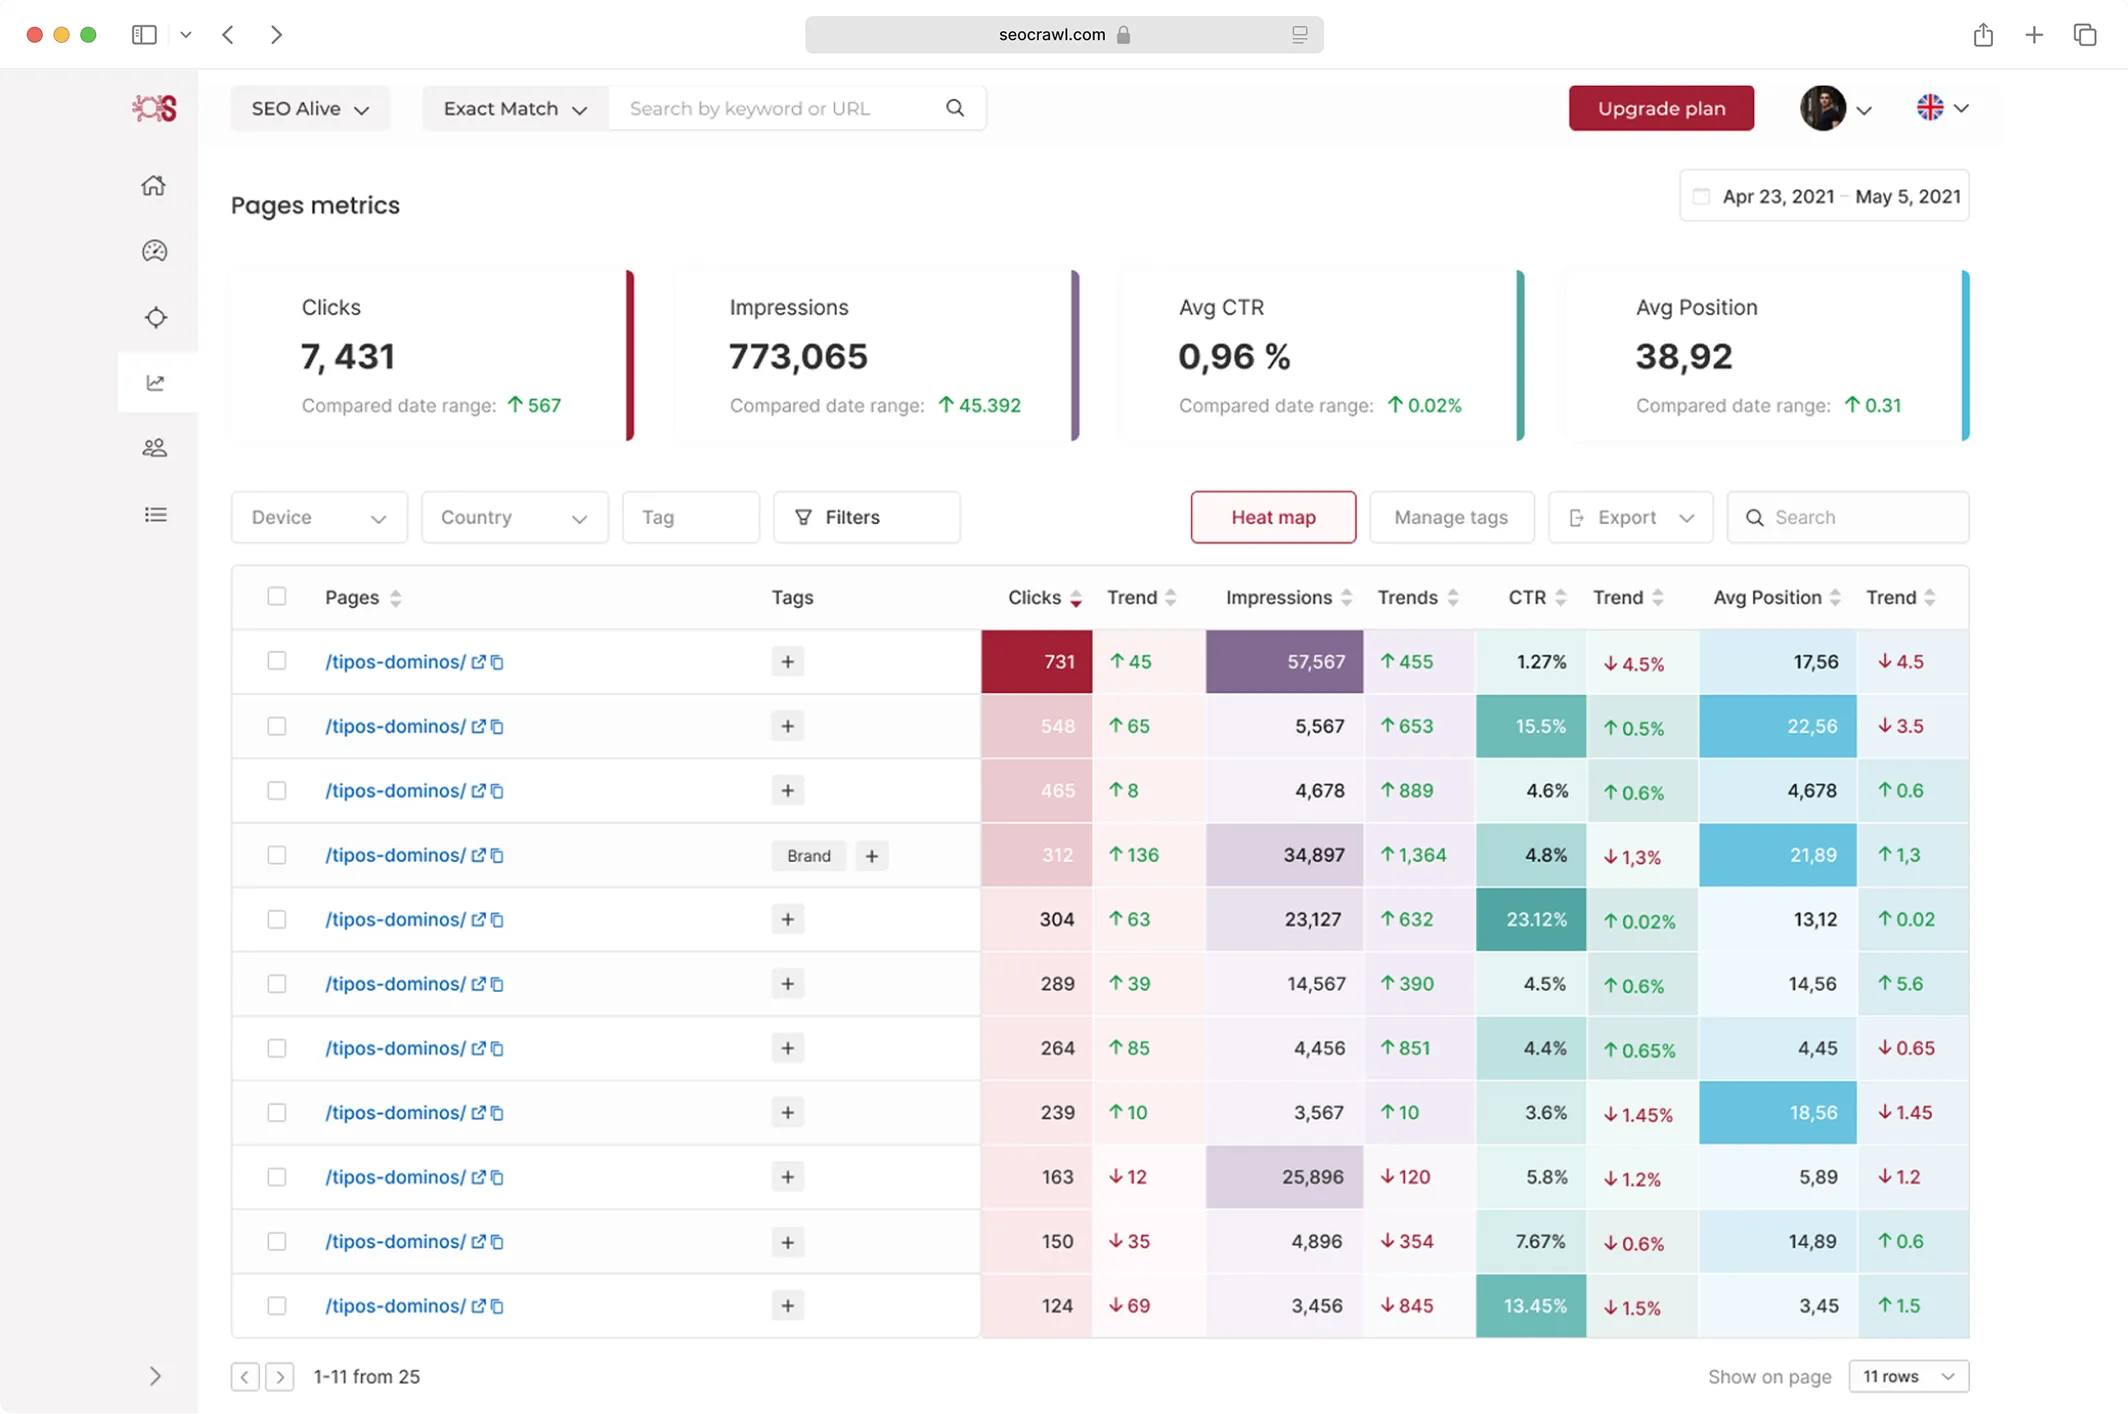Expand the sidebar with bottom arrow
The image size is (2128, 1414).
pyautogui.click(x=155, y=1376)
